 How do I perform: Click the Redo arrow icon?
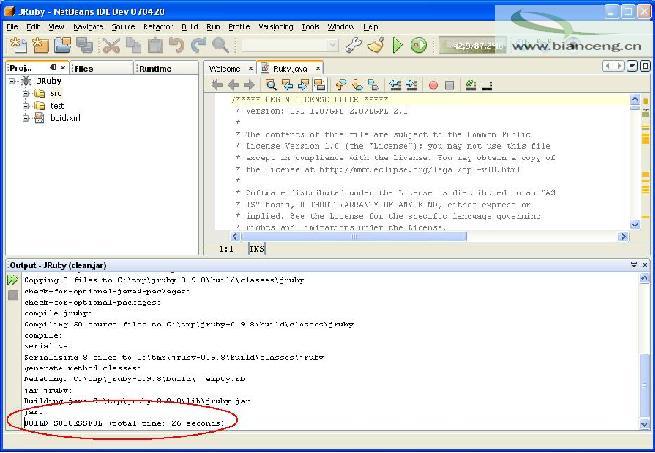click(198, 45)
